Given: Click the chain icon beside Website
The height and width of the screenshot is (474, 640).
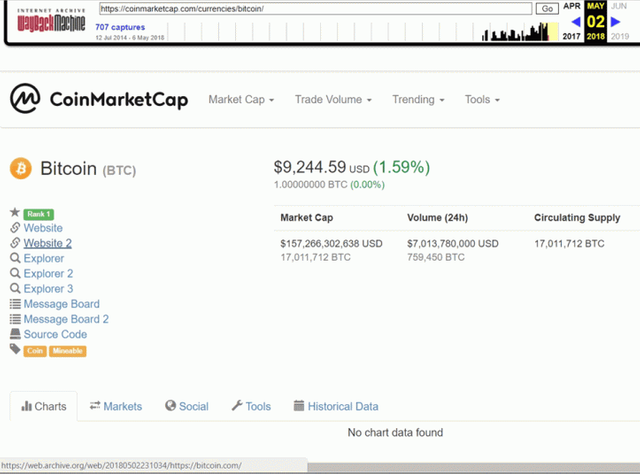Looking at the screenshot, I should click(x=15, y=227).
